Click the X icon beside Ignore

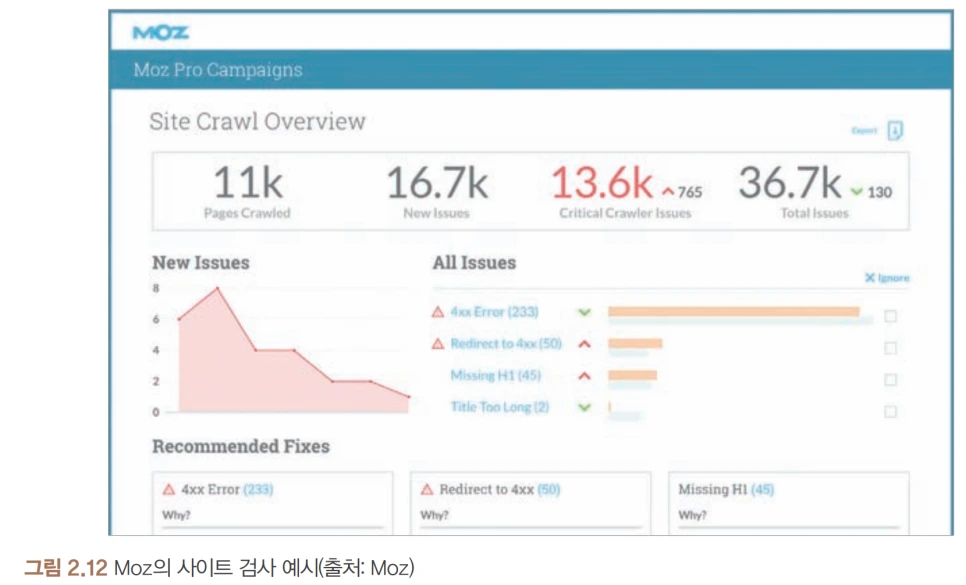tap(870, 278)
